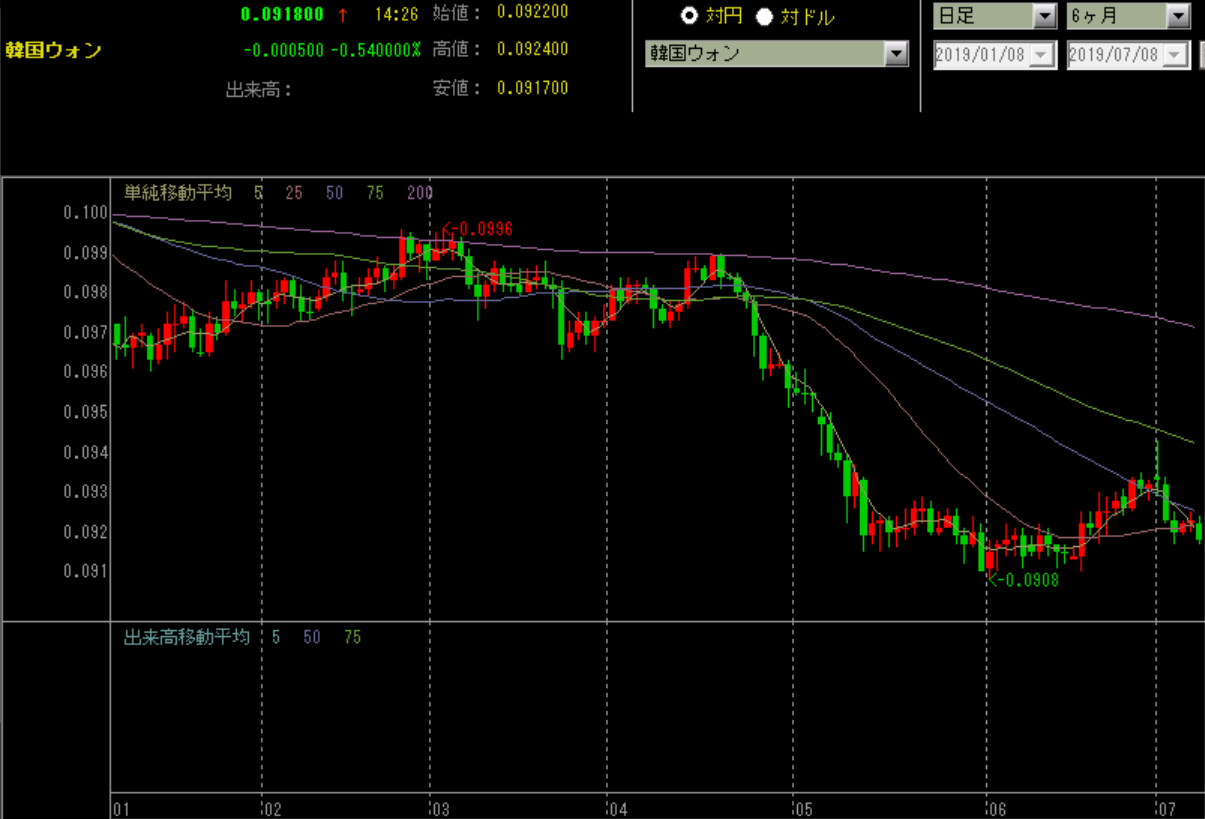Viewport: 1205px width, 819px height.
Task: Click the green 0.0908 low price marker
Action: click(1025, 580)
